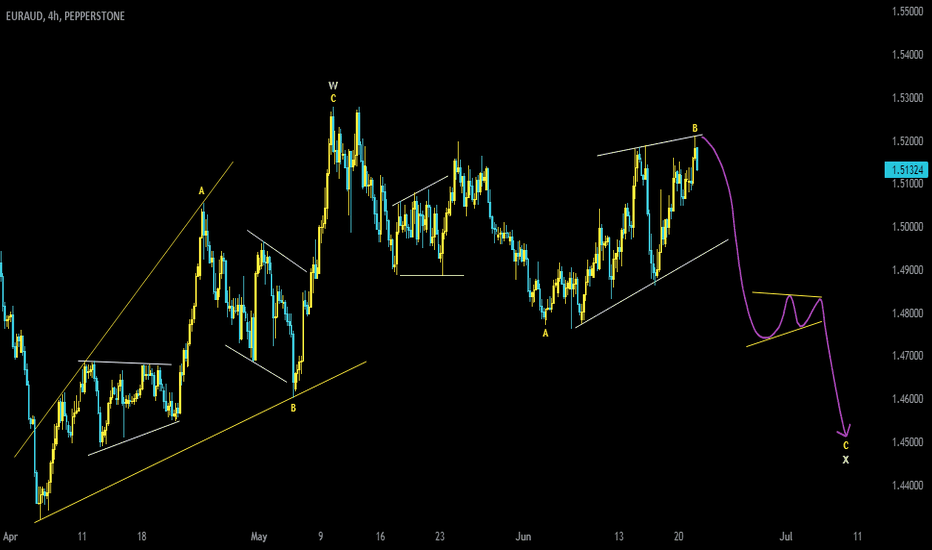Select the 1.46000 price level label
Screen dimensions: 932x550
pos(907,399)
